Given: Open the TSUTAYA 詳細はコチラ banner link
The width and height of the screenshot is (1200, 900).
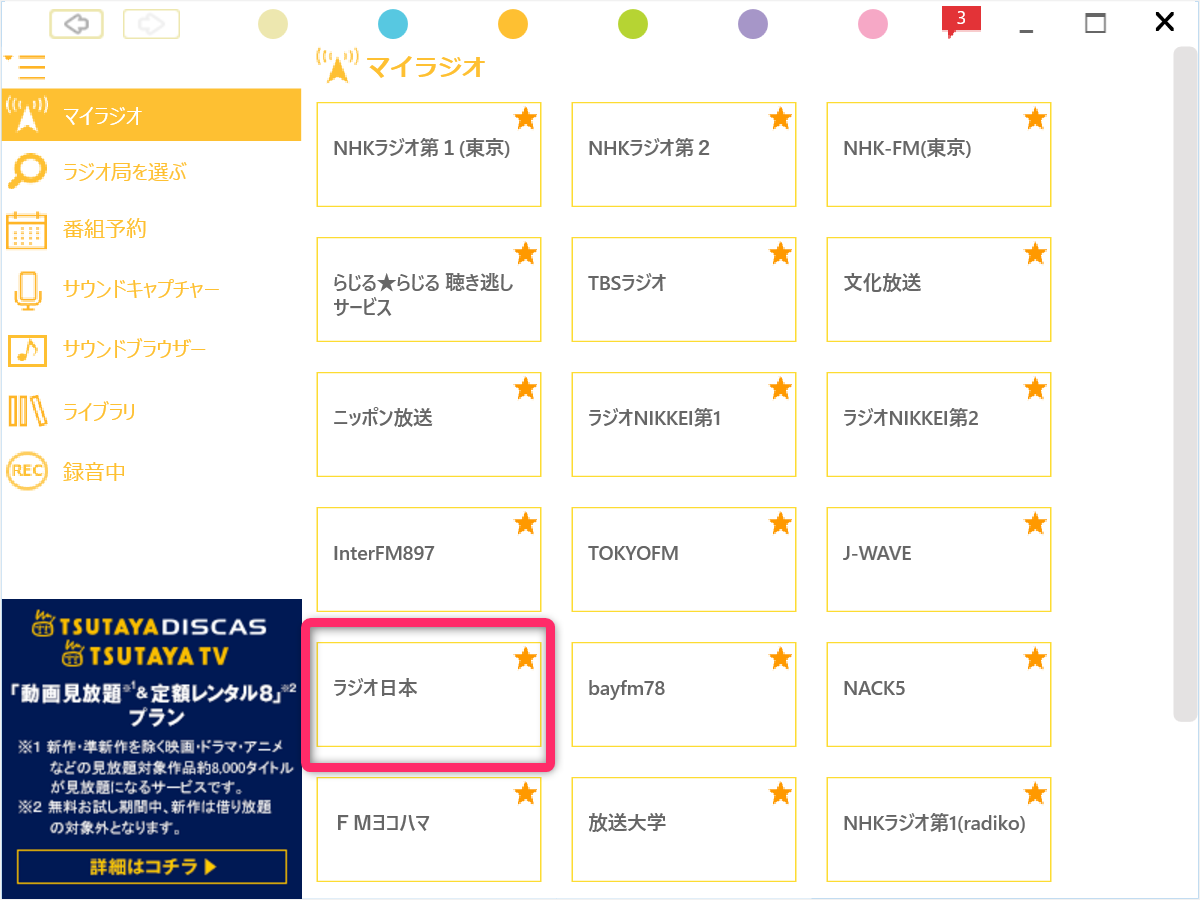Looking at the screenshot, I should pos(152,867).
